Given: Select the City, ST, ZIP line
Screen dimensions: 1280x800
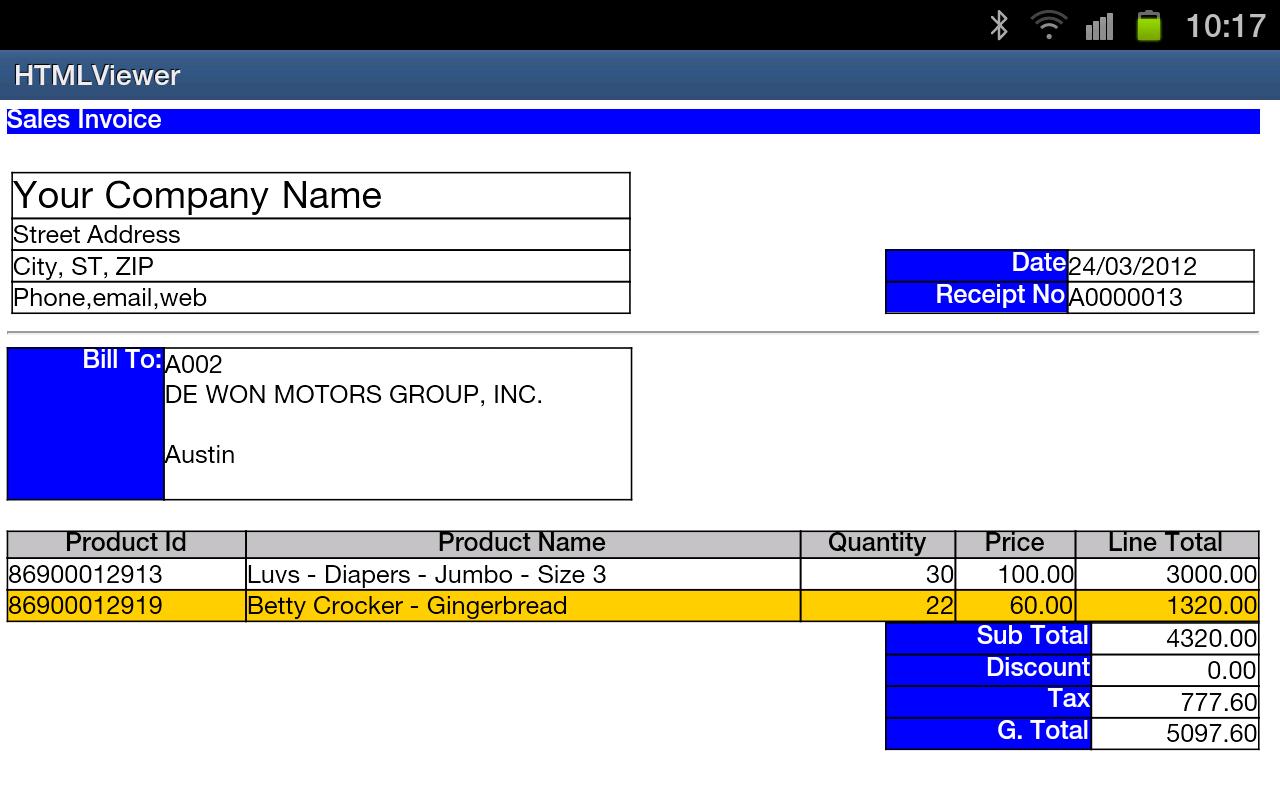Looking at the screenshot, I should tap(83, 267).
